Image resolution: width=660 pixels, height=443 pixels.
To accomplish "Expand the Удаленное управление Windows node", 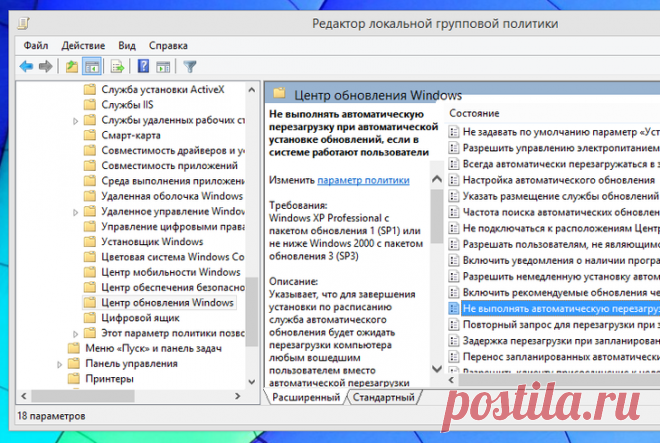I will coord(75,212).
